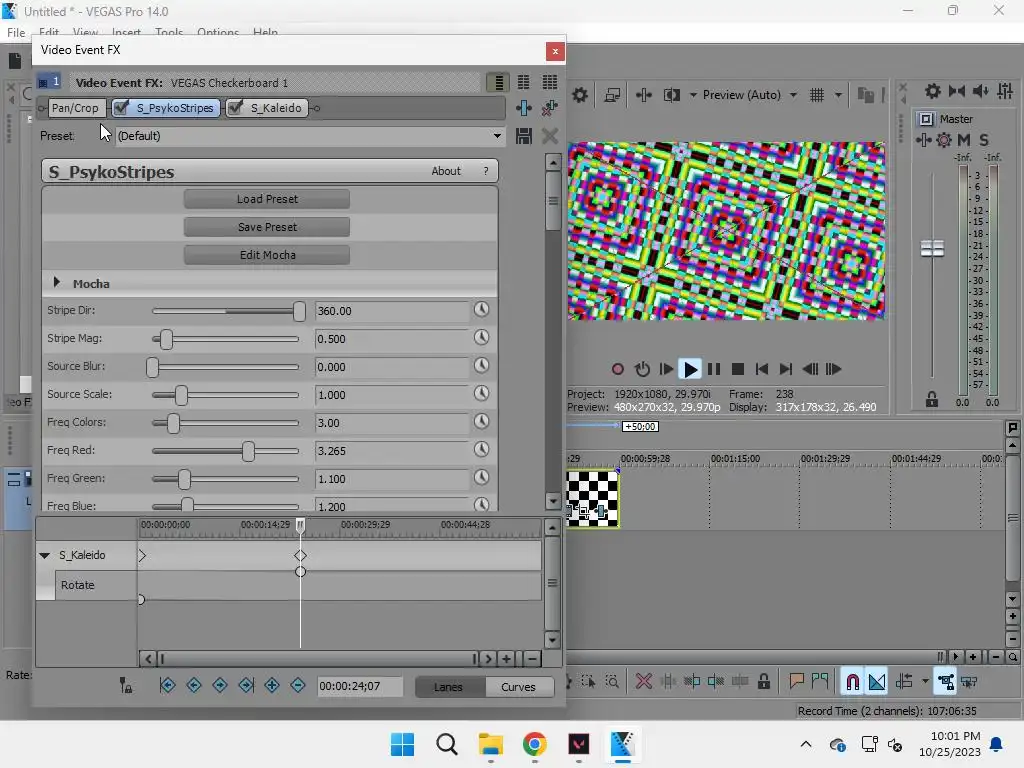1024x768 pixels.
Task: Play from start in preview transport
Action: point(666,370)
